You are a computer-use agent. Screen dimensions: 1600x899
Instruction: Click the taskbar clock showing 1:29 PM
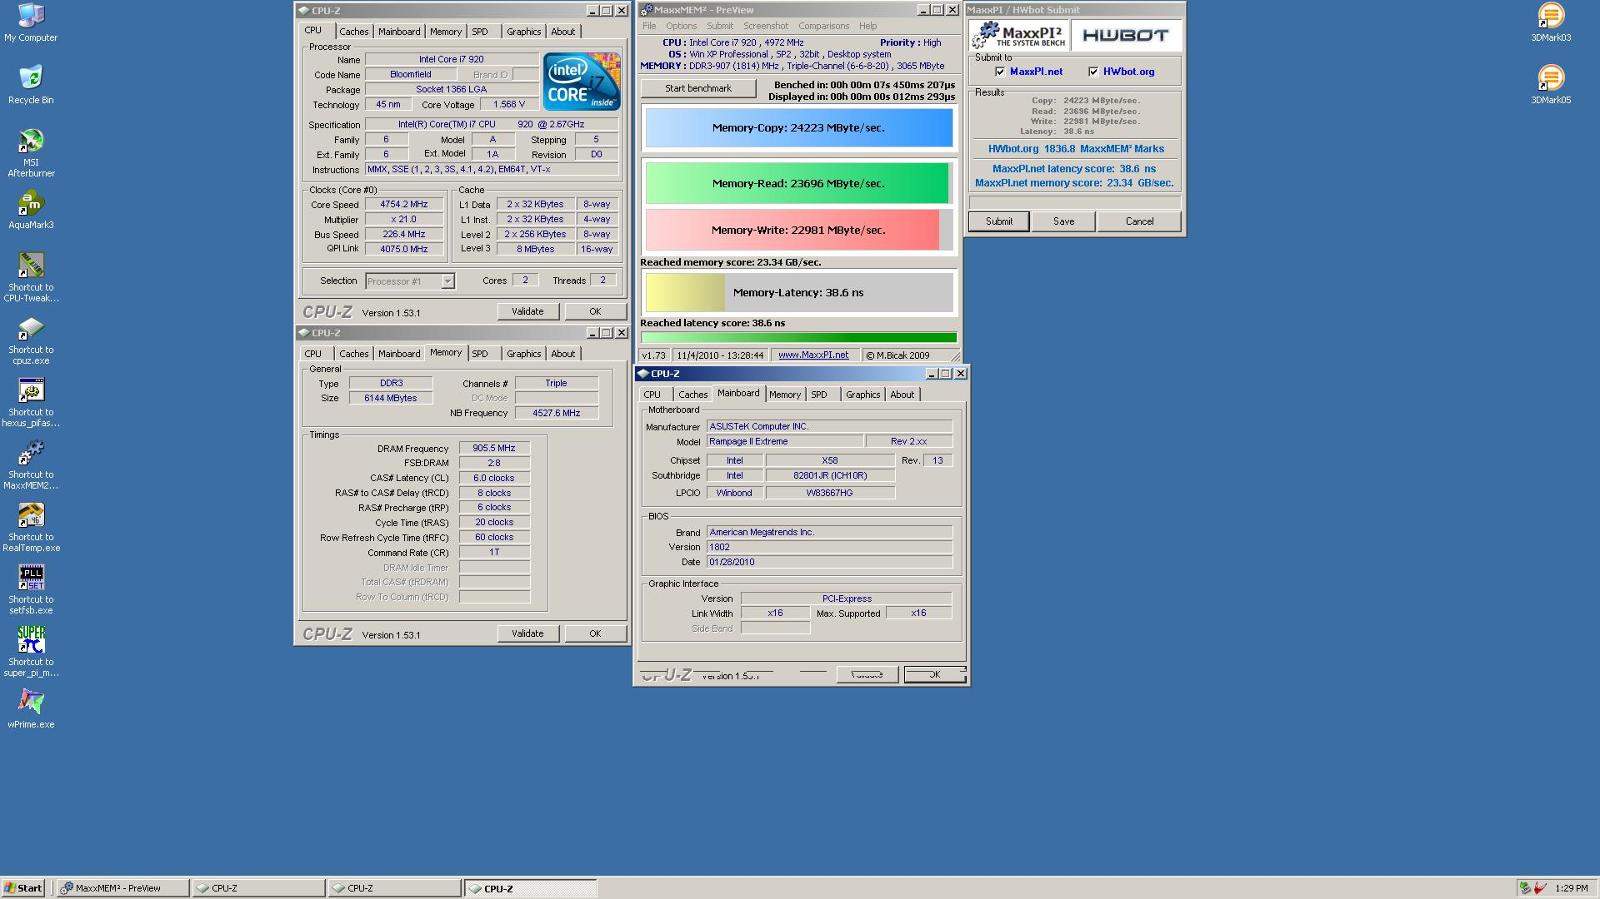(1572, 888)
